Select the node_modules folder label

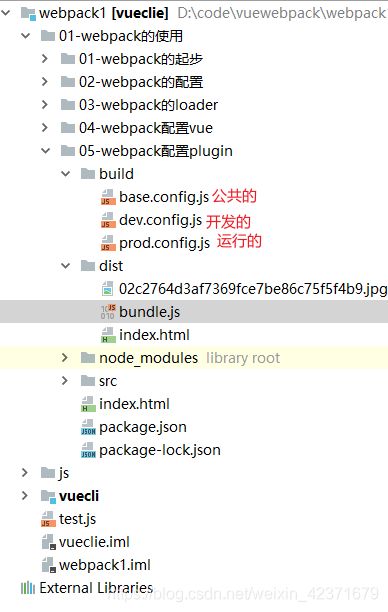point(148,358)
